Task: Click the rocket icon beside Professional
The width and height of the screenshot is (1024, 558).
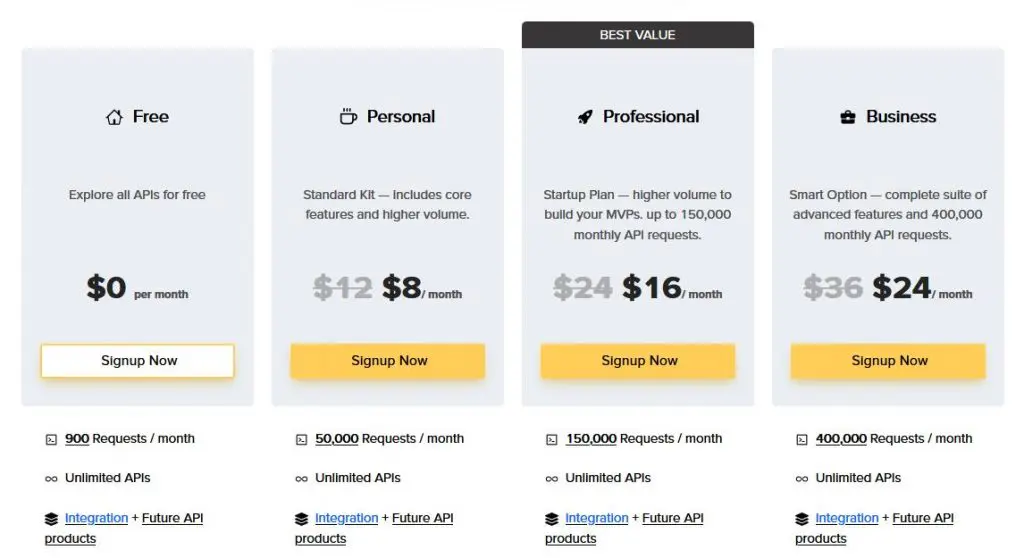Action: pos(585,117)
